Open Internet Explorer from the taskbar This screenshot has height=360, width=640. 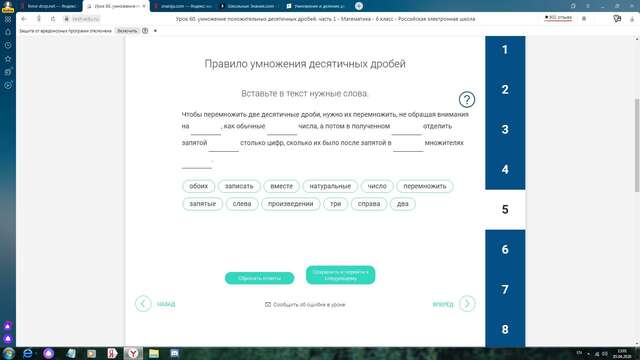point(28,353)
